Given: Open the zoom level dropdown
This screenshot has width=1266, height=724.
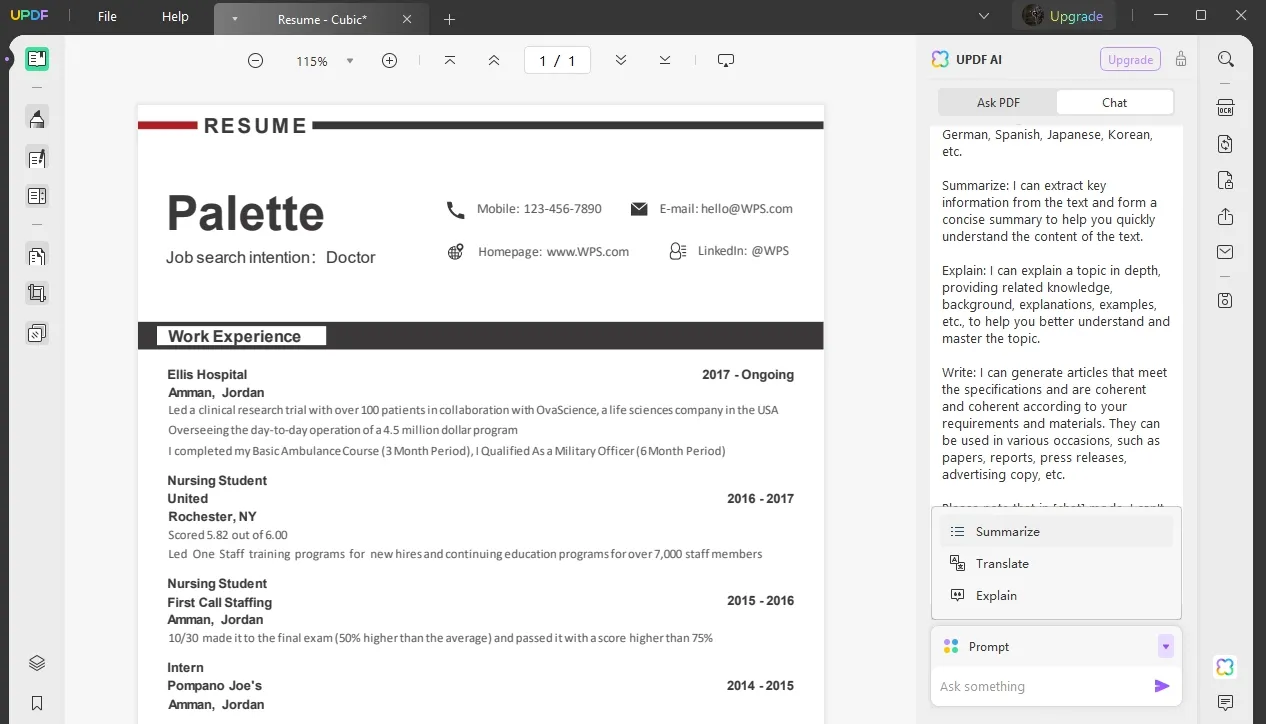Looking at the screenshot, I should 350,60.
